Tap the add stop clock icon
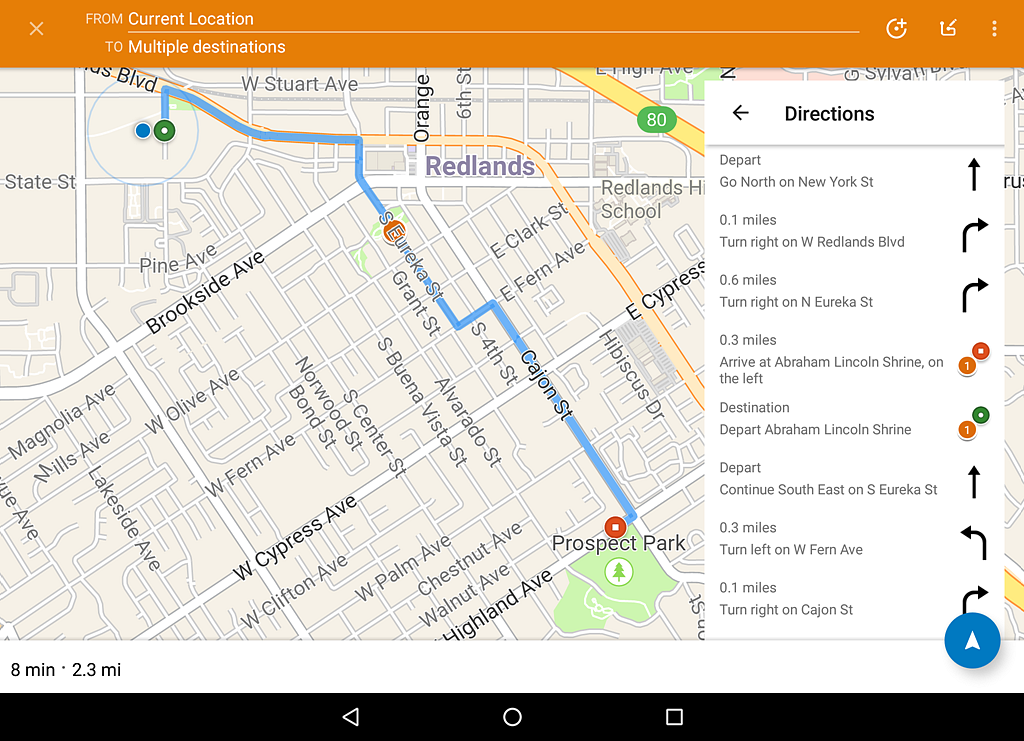Image resolution: width=1024 pixels, height=741 pixels. pos(897,29)
